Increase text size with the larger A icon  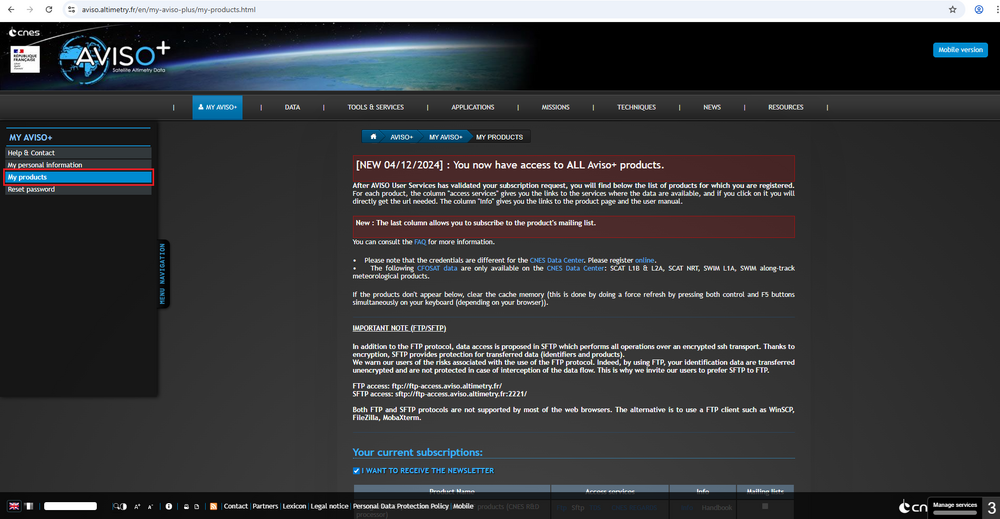tap(137, 507)
